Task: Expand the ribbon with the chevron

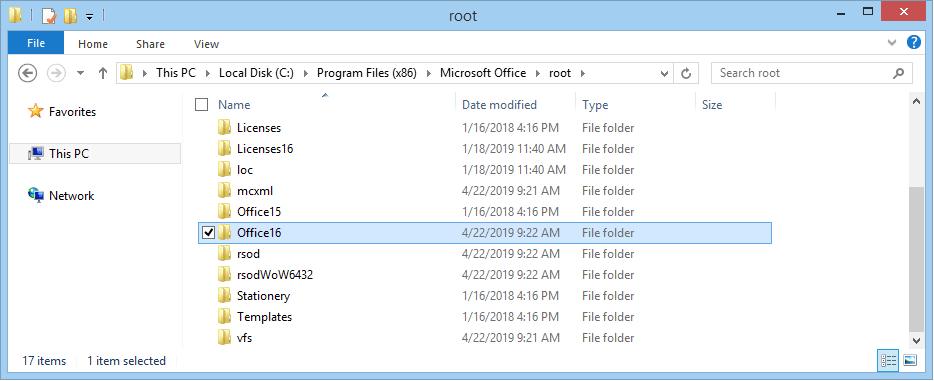Action: (x=892, y=42)
